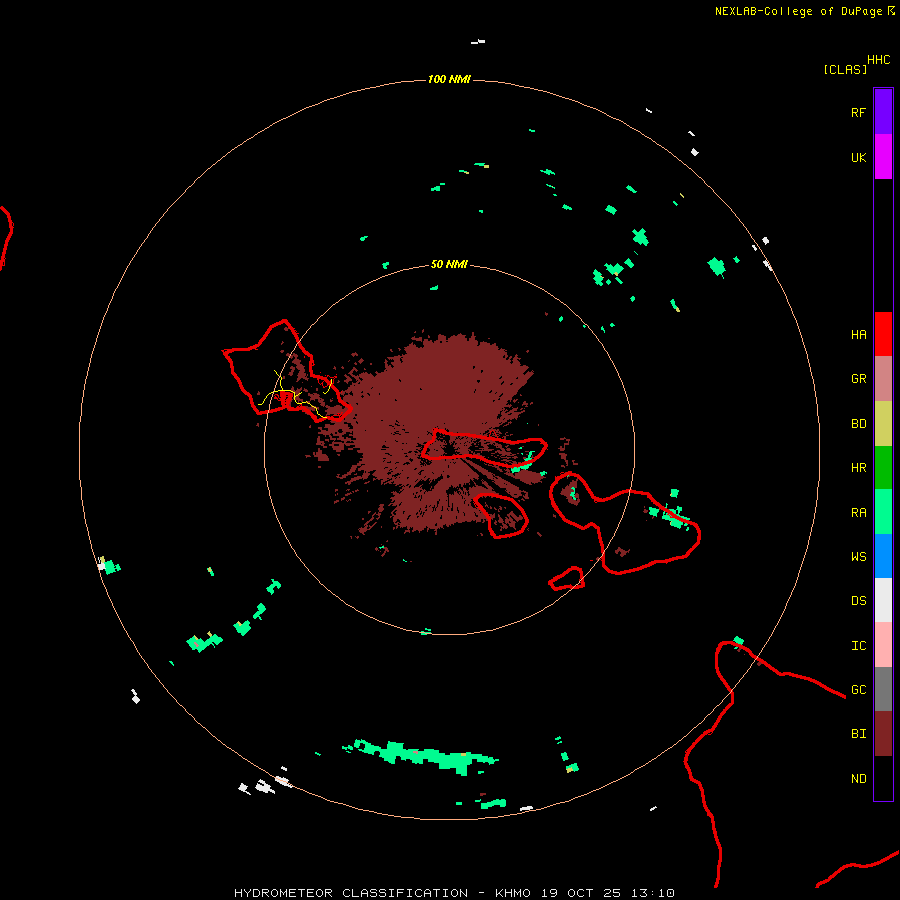The height and width of the screenshot is (900, 900).
Task: Click the WS legend label
Action: point(858,556)
